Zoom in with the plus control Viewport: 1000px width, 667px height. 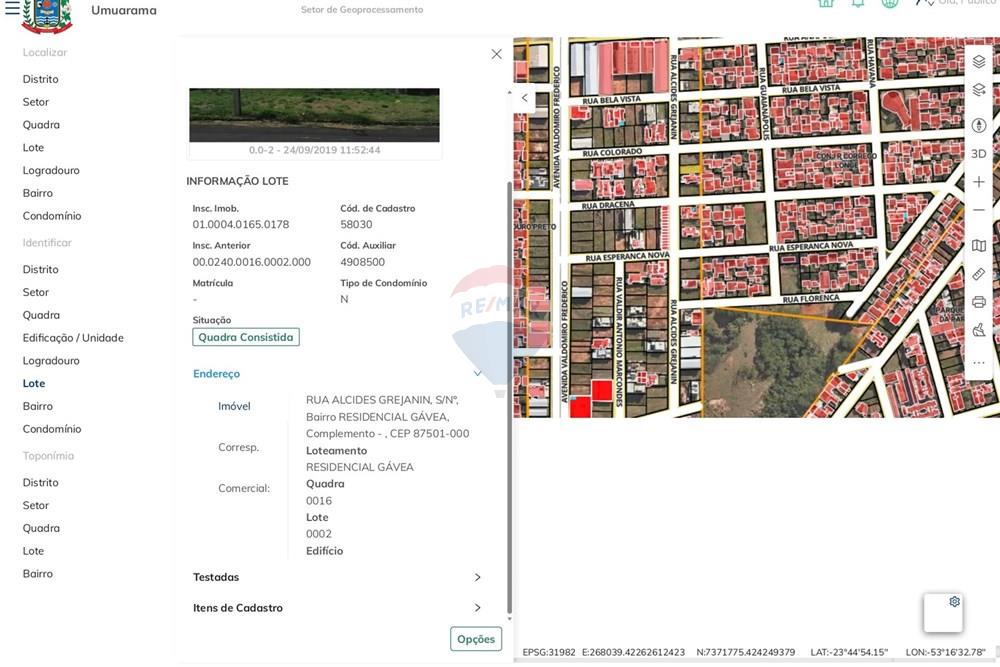pyautogui.click(x=978, y=182)
